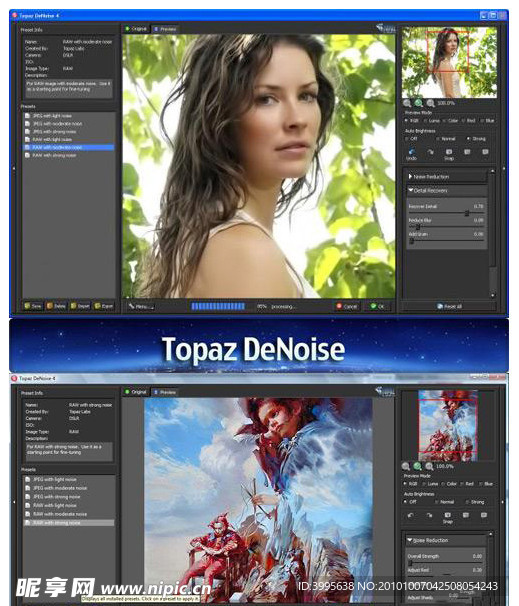The width and height of the screenshot is (519, 606).
Task: Switch to the Preview tab in painting window
Action: pyautogui.click(x=165, y=392)
